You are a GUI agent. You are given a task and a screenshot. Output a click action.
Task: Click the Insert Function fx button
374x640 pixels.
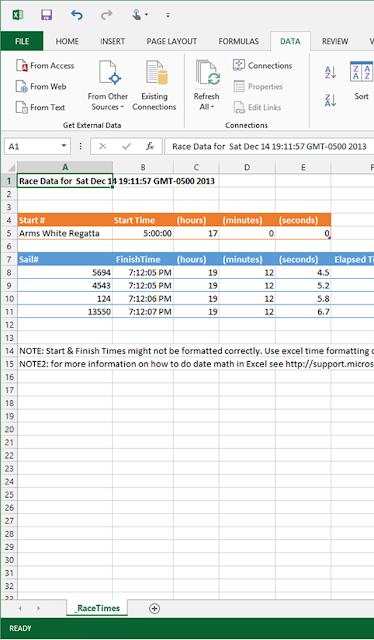click(150, 146)
